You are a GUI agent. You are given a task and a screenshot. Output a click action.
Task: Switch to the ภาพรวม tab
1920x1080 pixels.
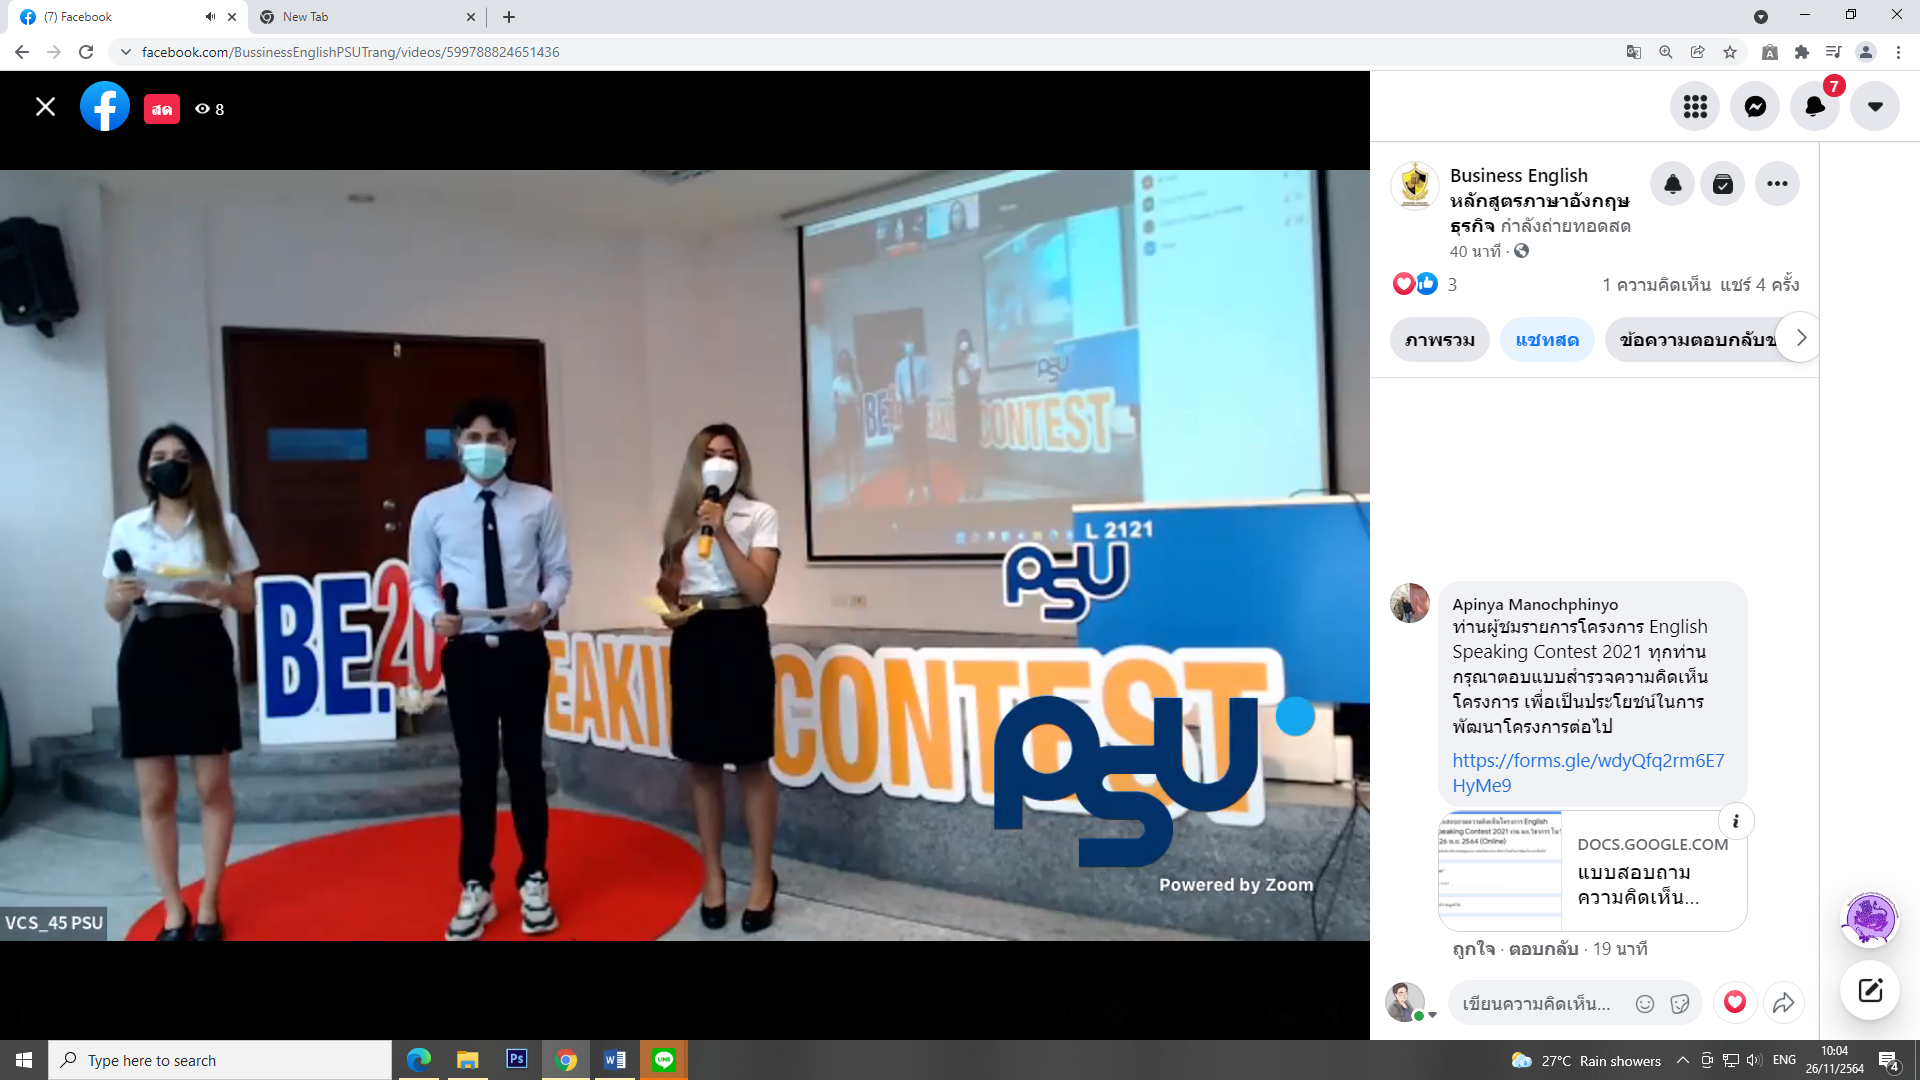(1439, 340)
